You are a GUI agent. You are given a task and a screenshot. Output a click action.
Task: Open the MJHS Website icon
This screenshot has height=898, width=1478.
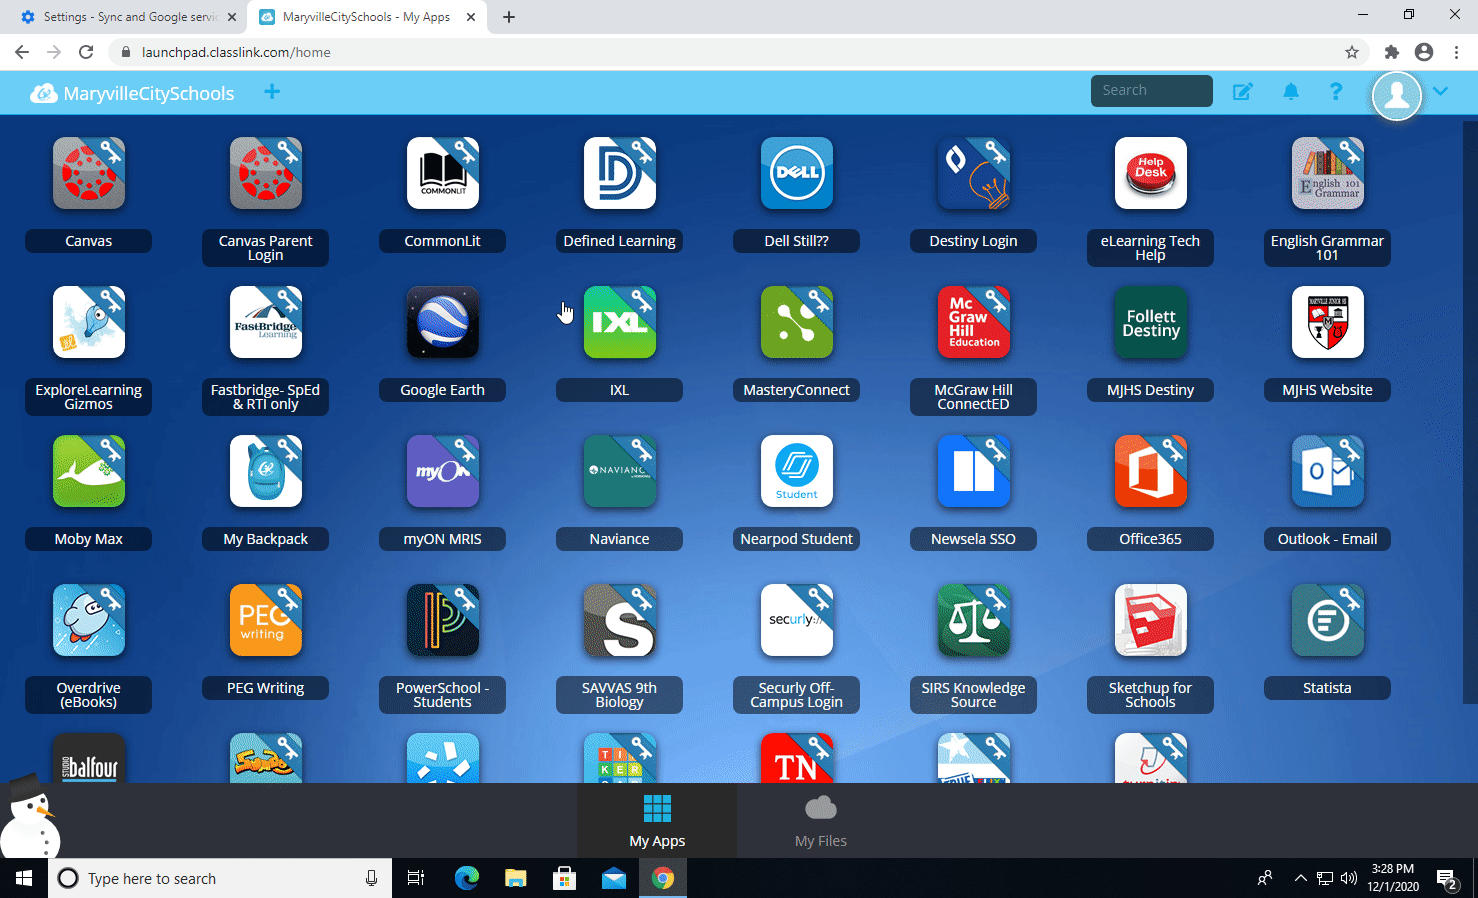tap(1328, 322)
